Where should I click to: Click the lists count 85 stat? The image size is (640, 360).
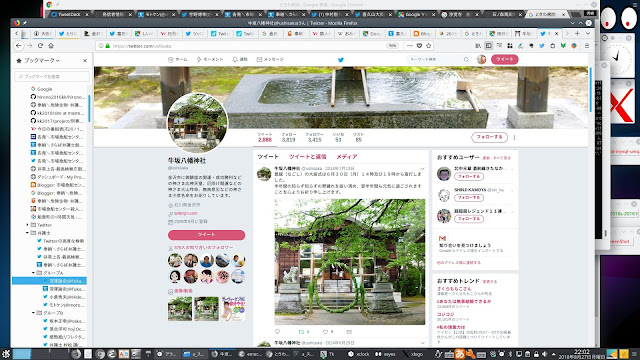(x=358, y=138)
